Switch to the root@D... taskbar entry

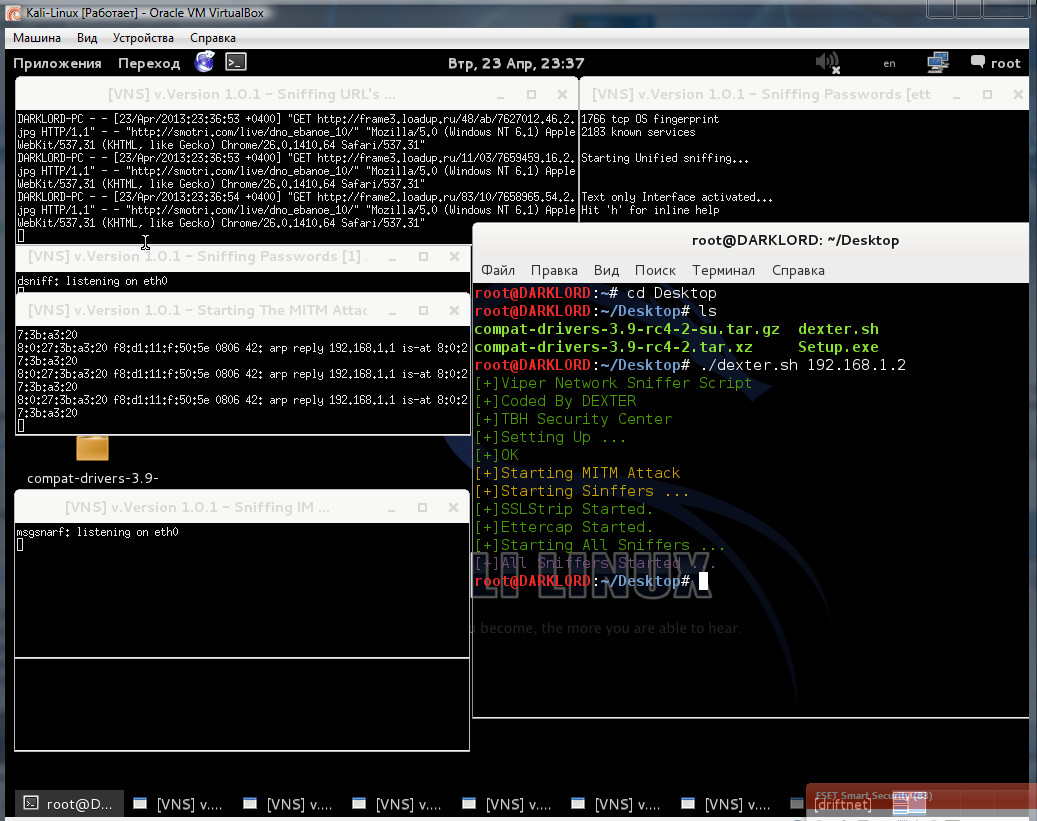click(69, 804)
